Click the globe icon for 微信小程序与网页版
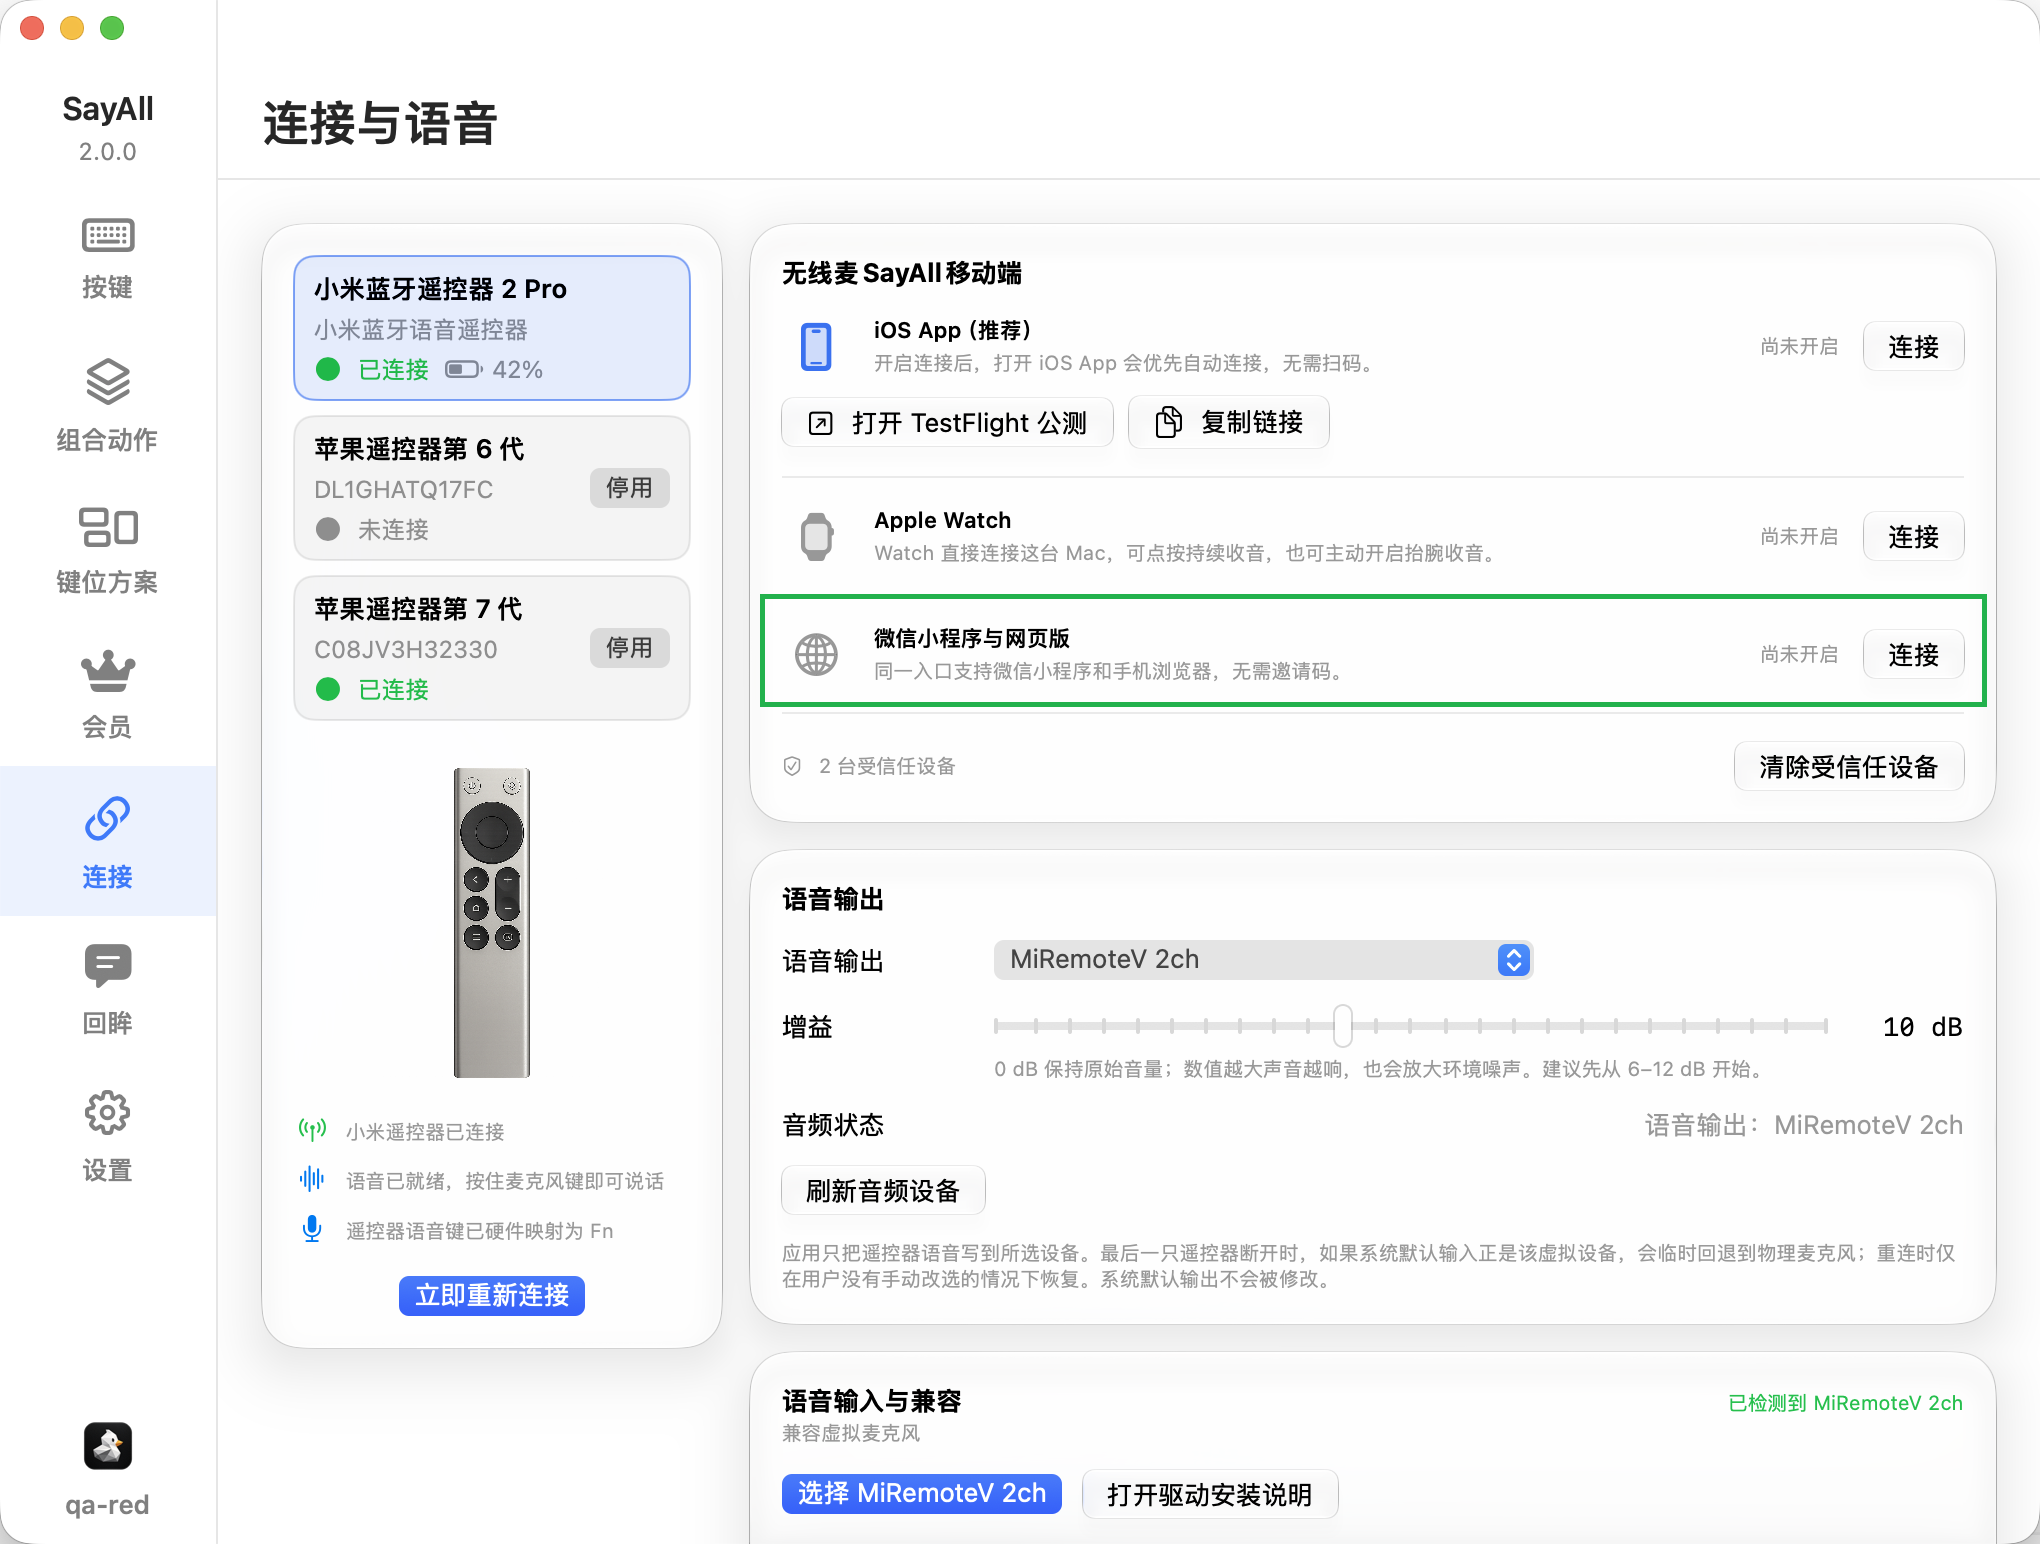Image resolution: width=2040 pixels, height=1544 pixels. point(816,654)
